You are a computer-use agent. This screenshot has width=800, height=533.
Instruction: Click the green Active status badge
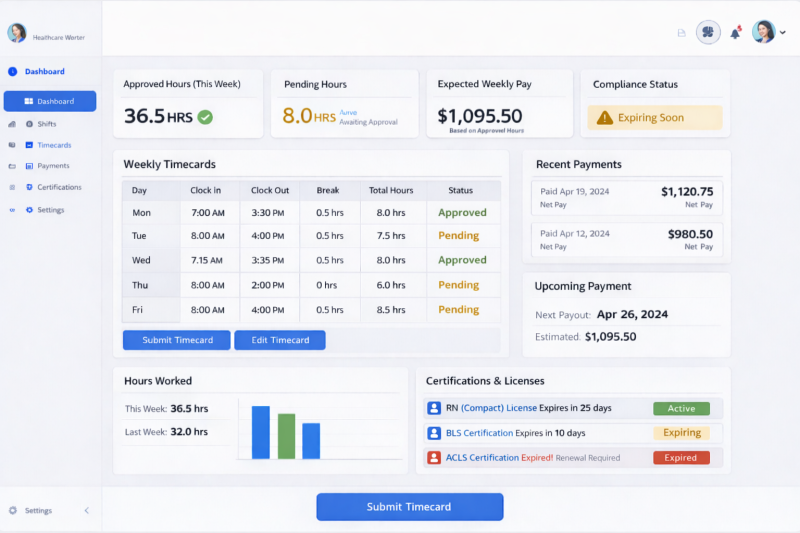(x=681, y=409)
